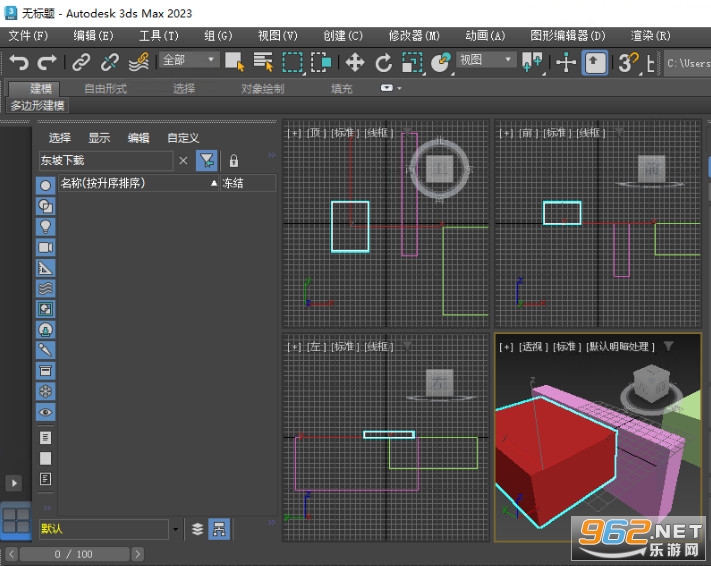Open the 显示 menu in Scene Explorer
Screen dimensions: 711x566
point(99,138)
